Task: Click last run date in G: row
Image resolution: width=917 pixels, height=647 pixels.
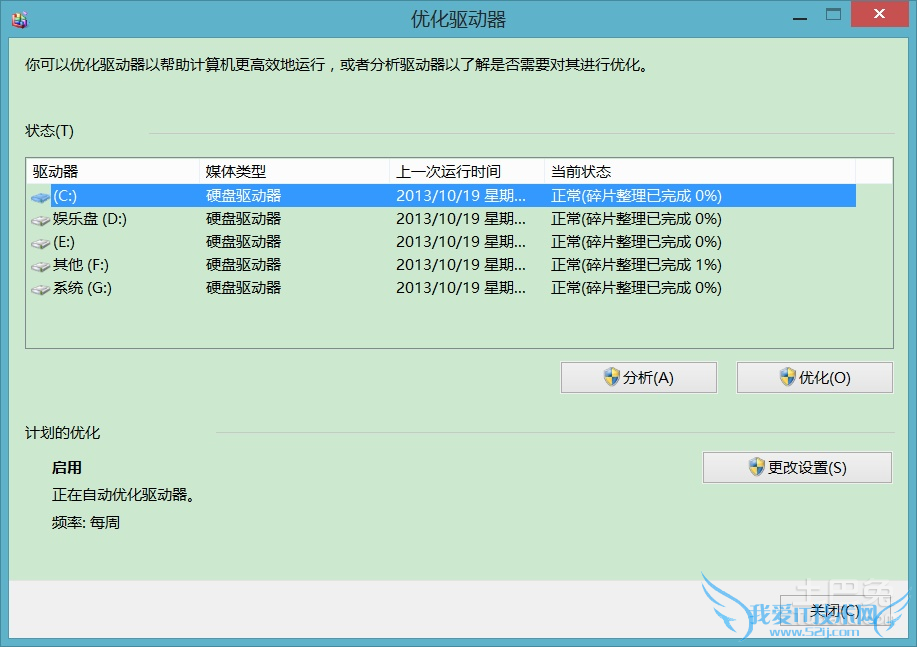Action: [x=461, y=288]
